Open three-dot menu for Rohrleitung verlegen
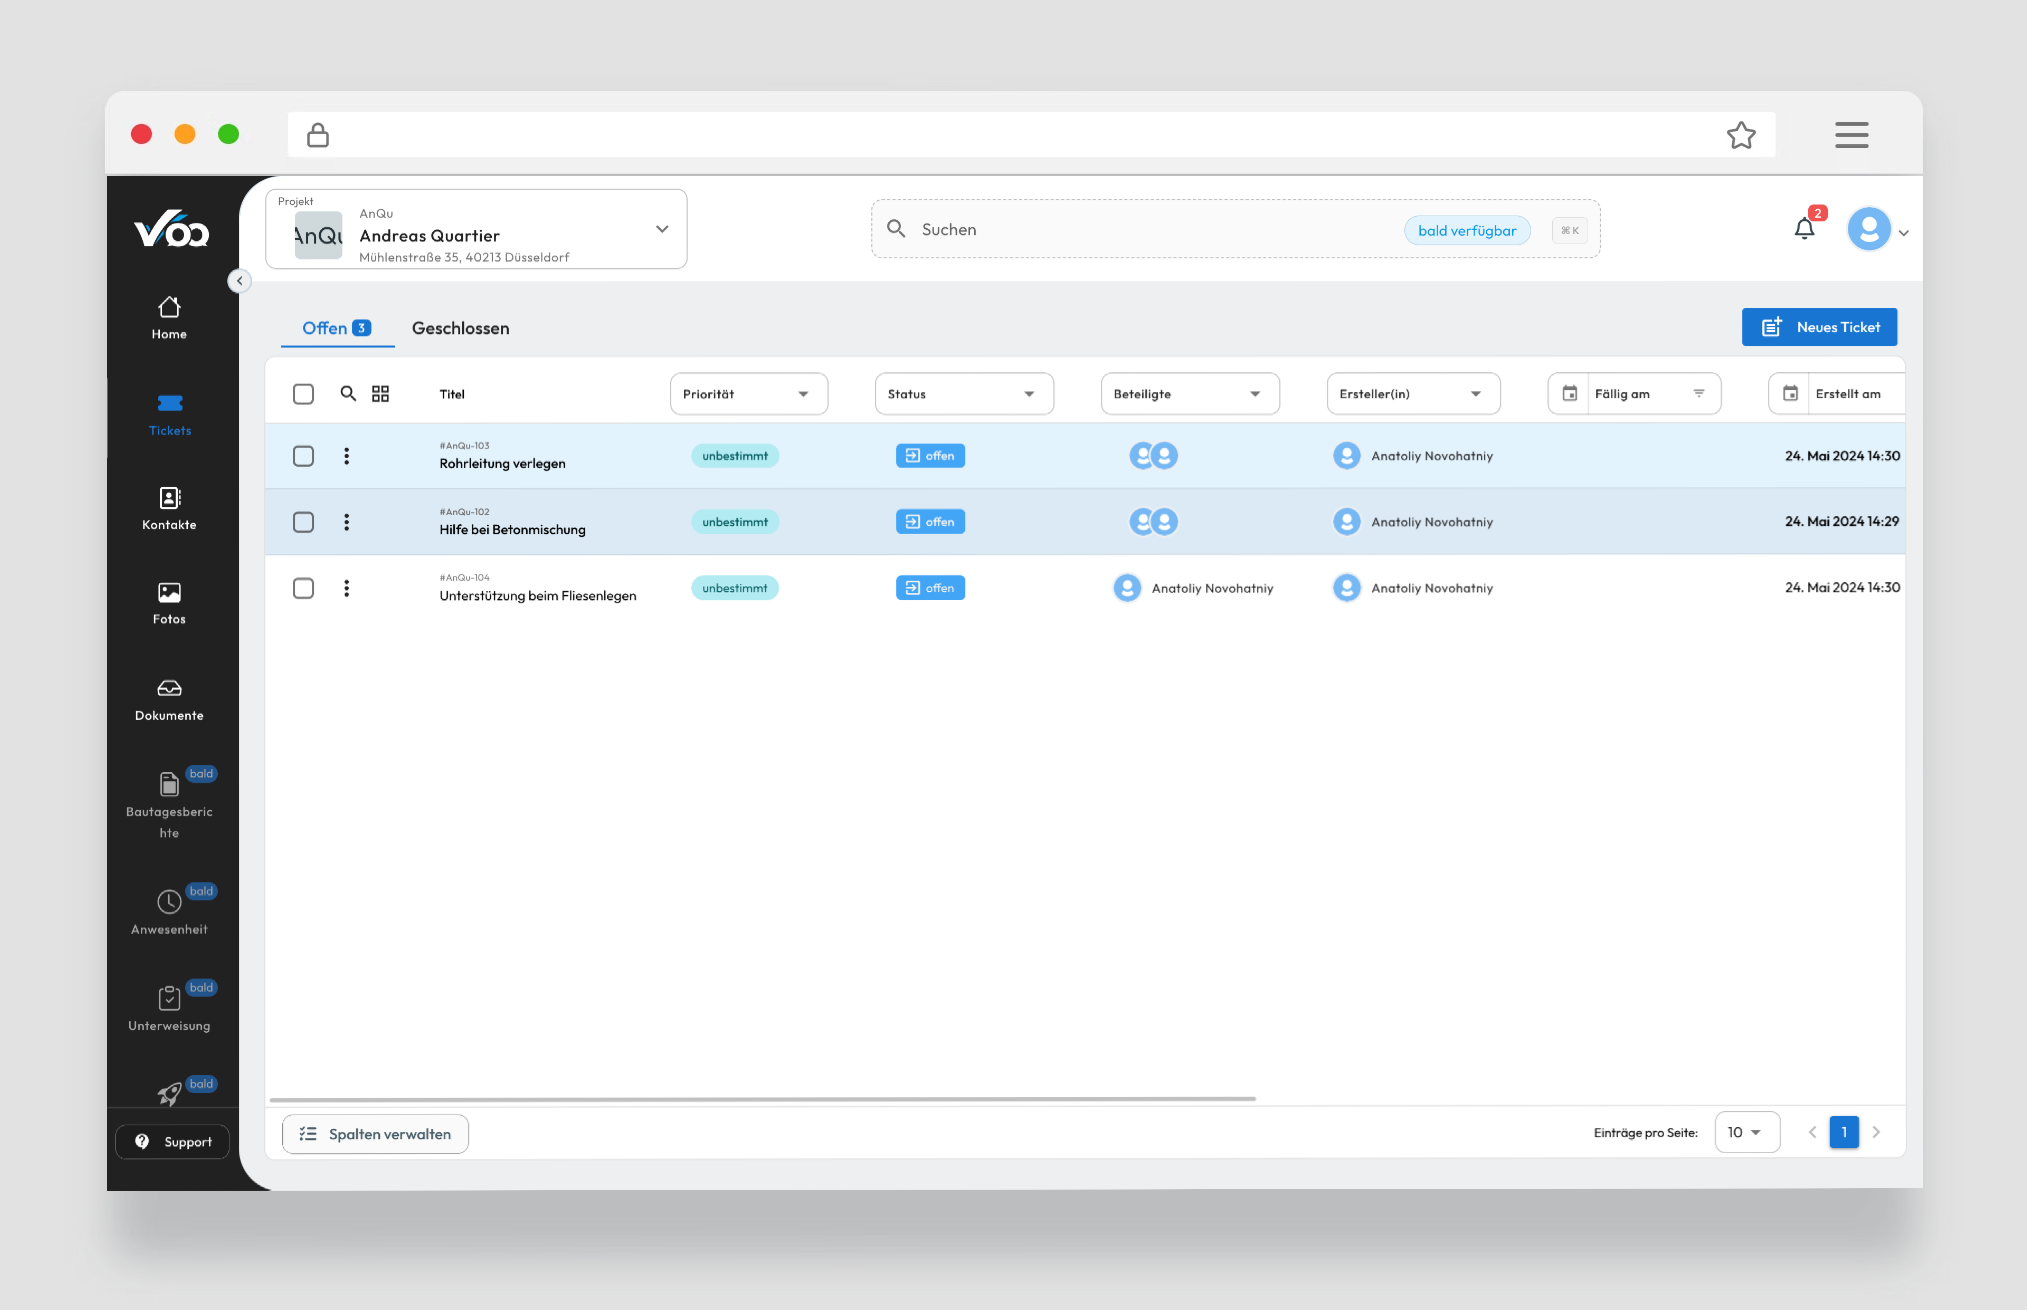The image size is (2027, 1310). pos(347,456)
